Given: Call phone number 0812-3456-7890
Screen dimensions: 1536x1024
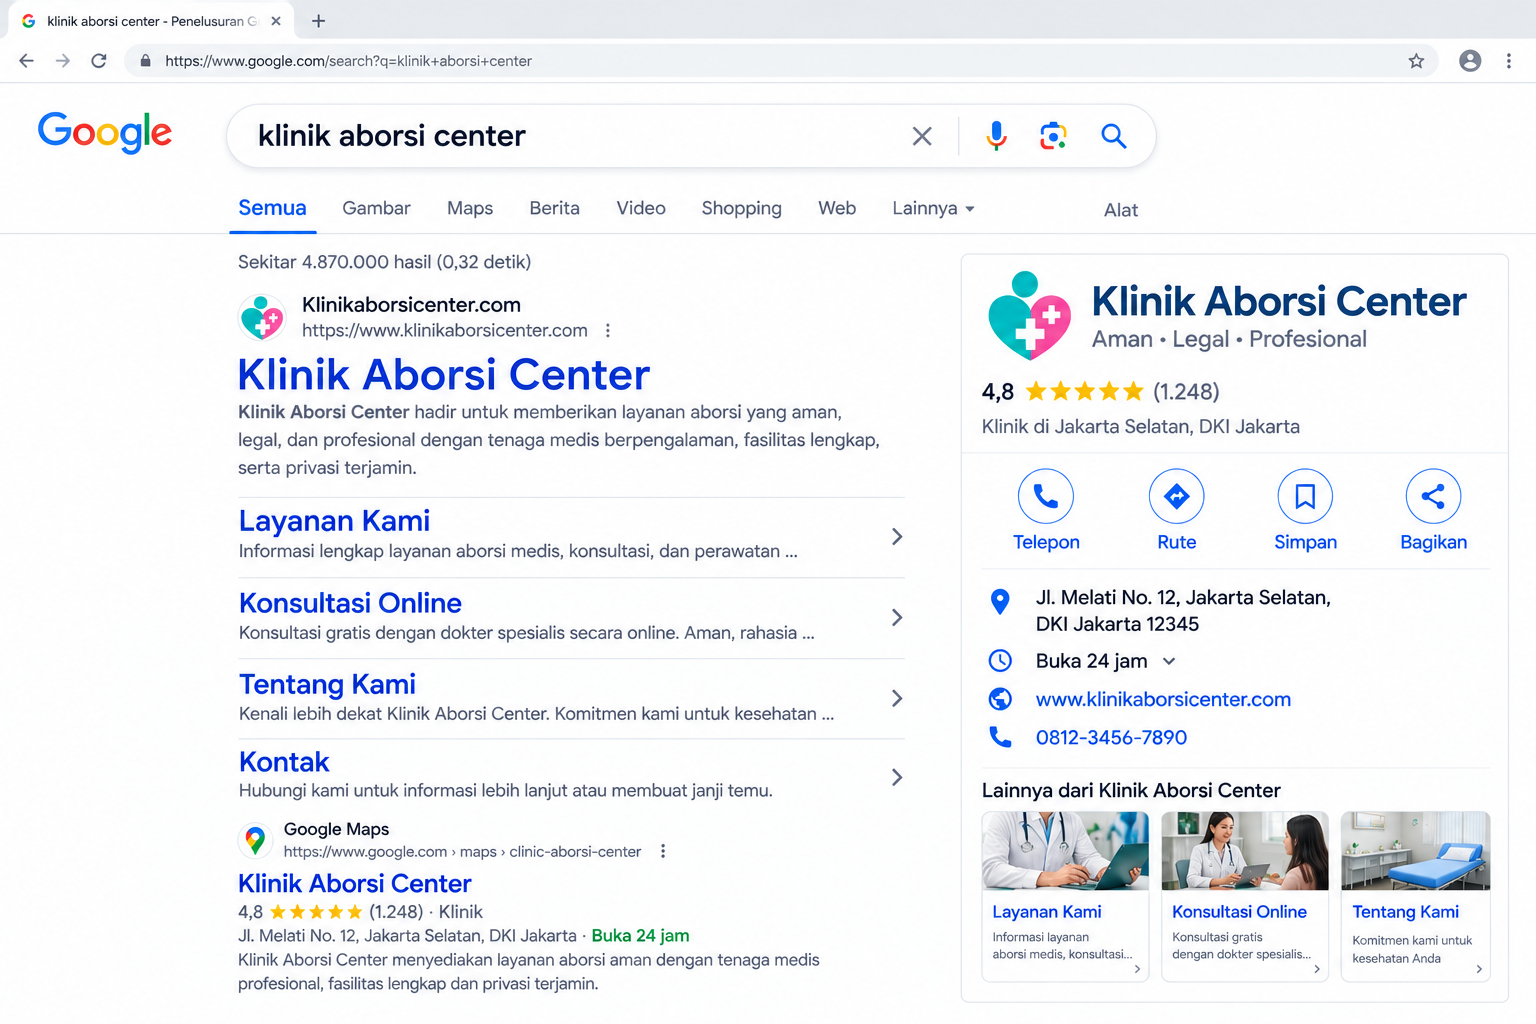Looking at the screenshot, I should 1111,737.
